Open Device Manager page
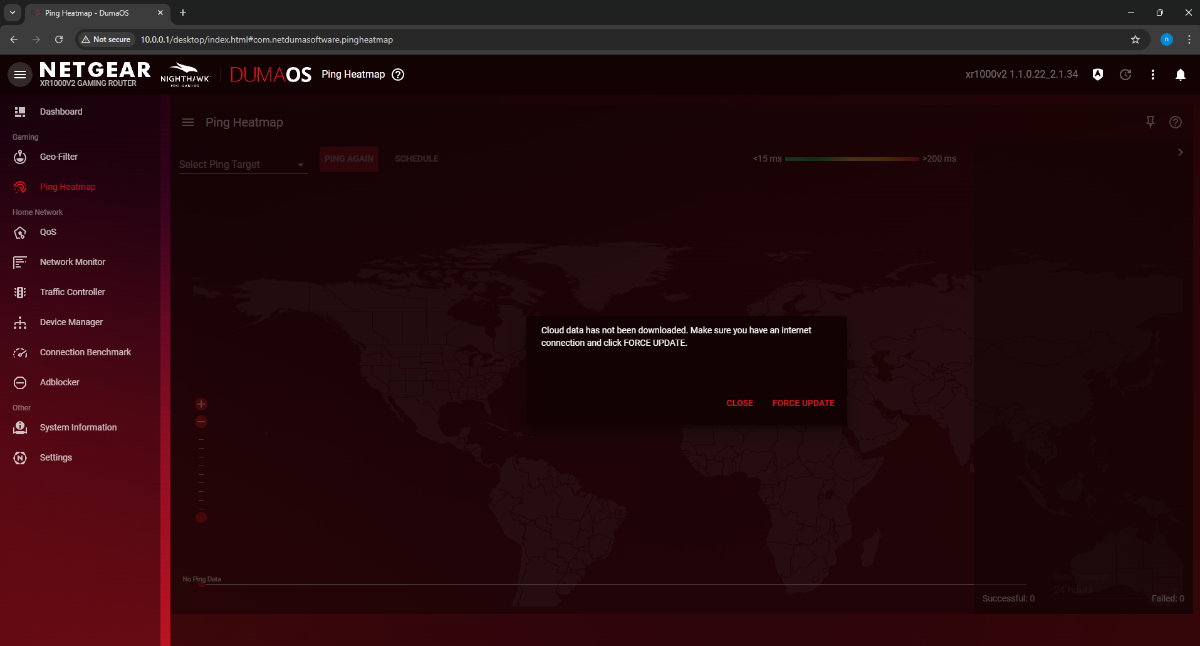1200x646 pixels. click(71, 322)
